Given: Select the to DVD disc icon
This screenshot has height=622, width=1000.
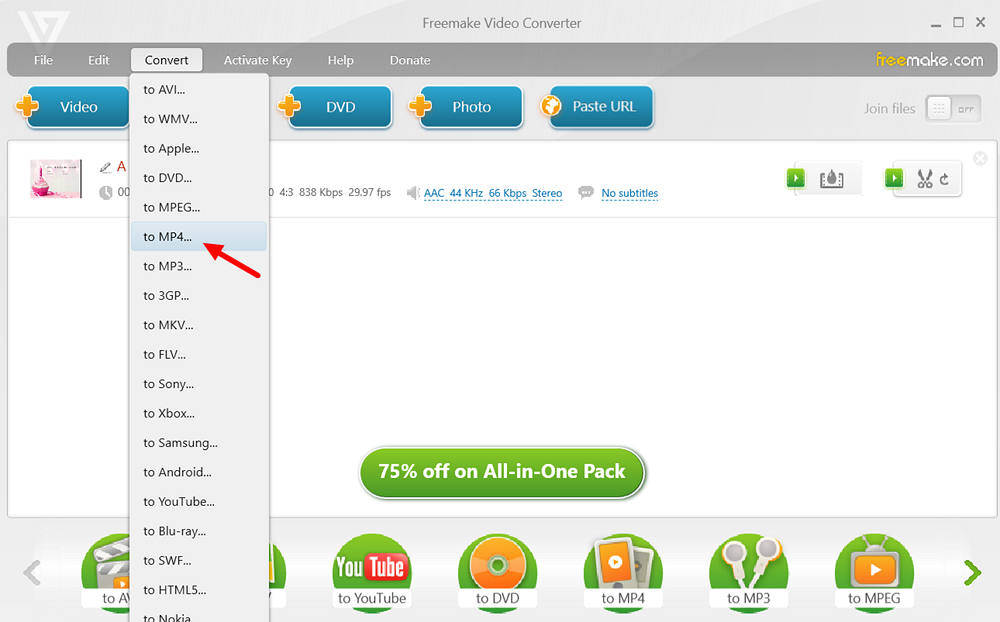Looking at the screenshot, I should coord(497,572).
